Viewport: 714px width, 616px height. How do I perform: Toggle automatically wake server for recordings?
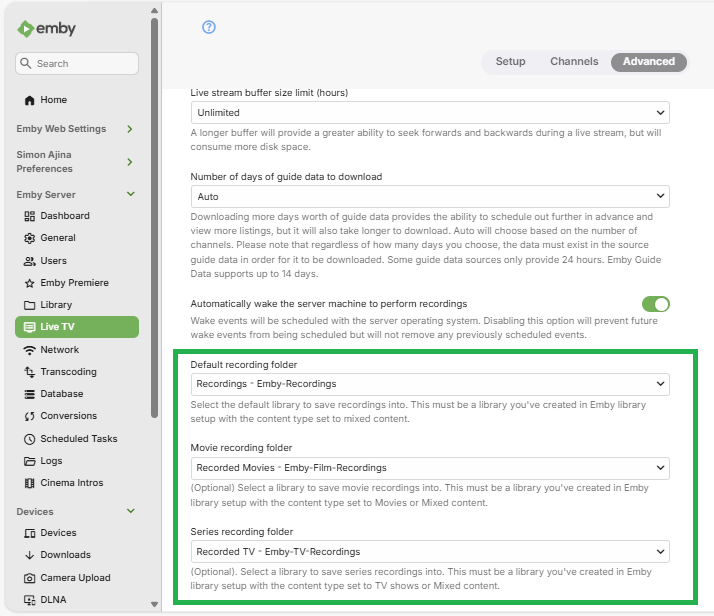point(656,304)
